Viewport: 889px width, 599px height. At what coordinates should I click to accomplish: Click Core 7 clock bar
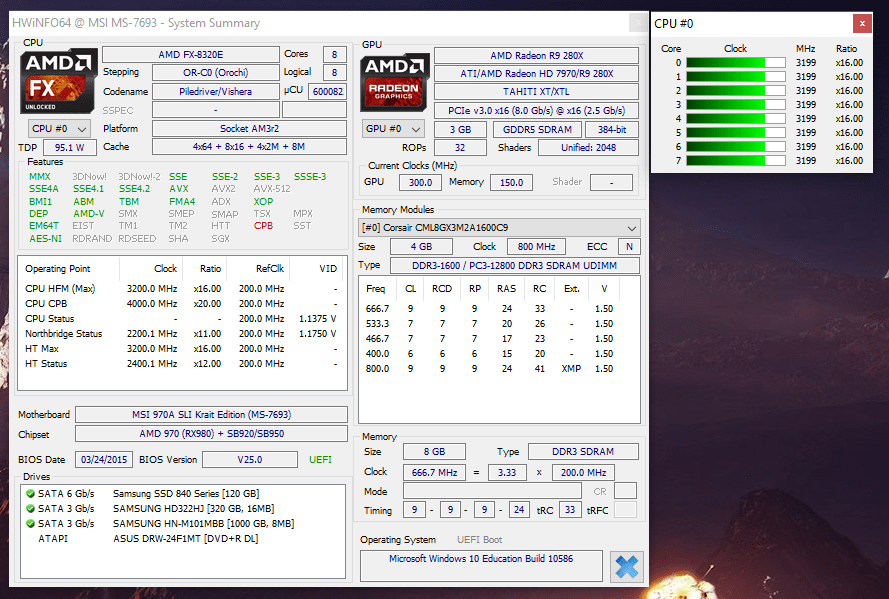(x=735, y=161)
